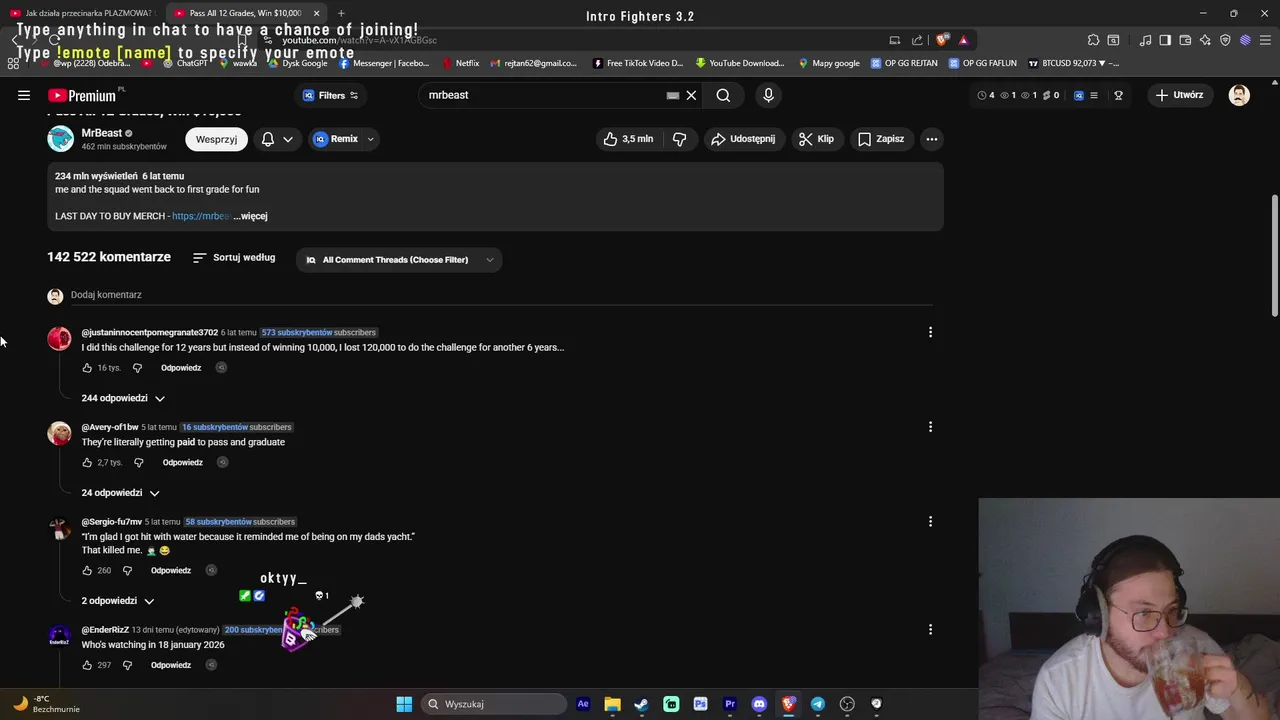This screenshot has height=720, width=1280.
Task: Open Mapy google bookmark
Action: pos(828,63)
